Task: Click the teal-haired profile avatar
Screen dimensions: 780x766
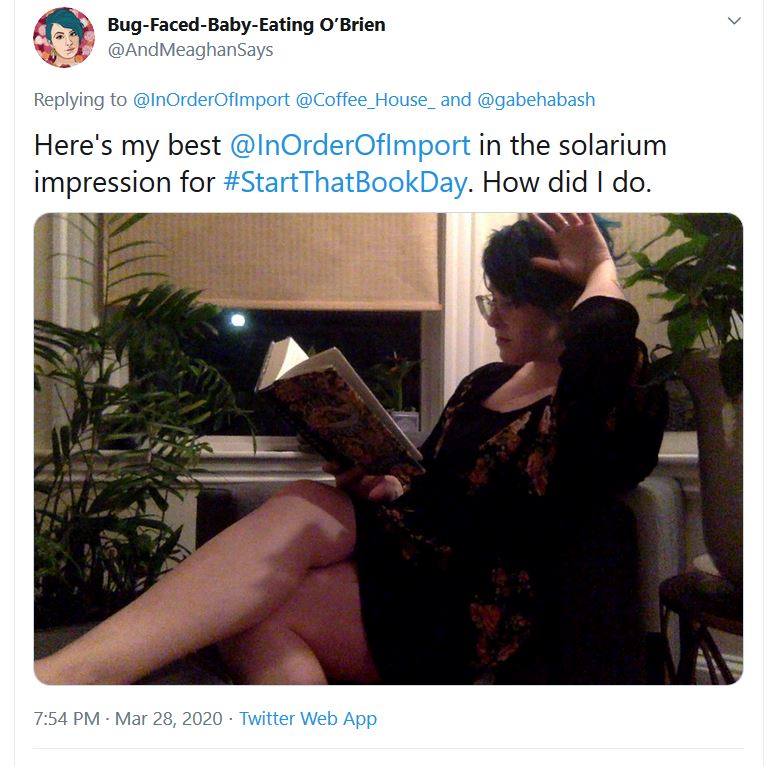Action: click(x=64, y=37)
